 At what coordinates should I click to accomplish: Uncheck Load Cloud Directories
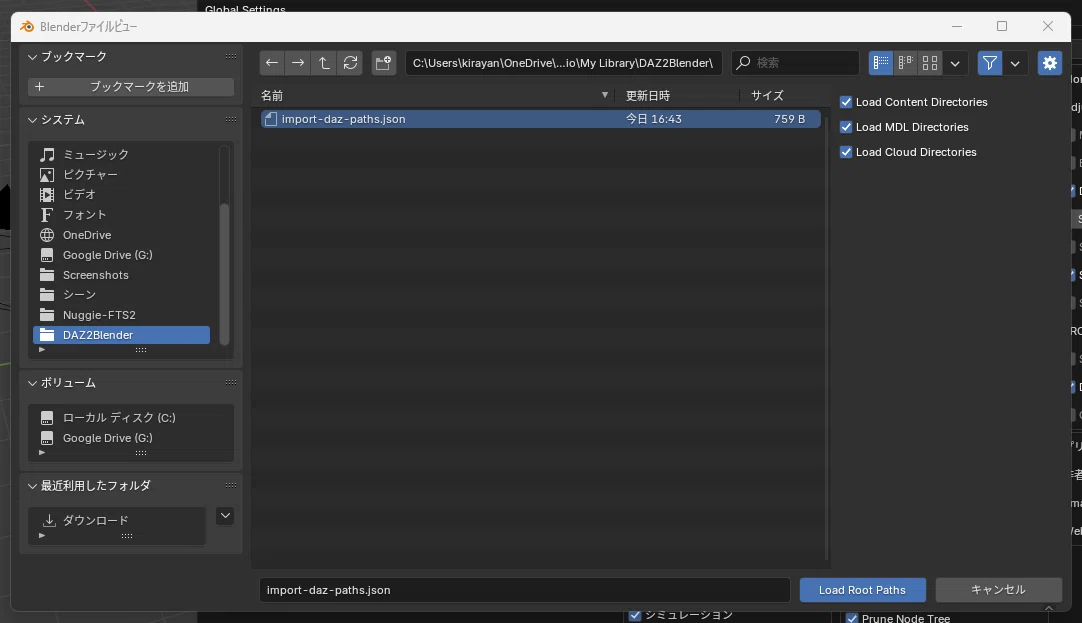click(x=846, y=152)
